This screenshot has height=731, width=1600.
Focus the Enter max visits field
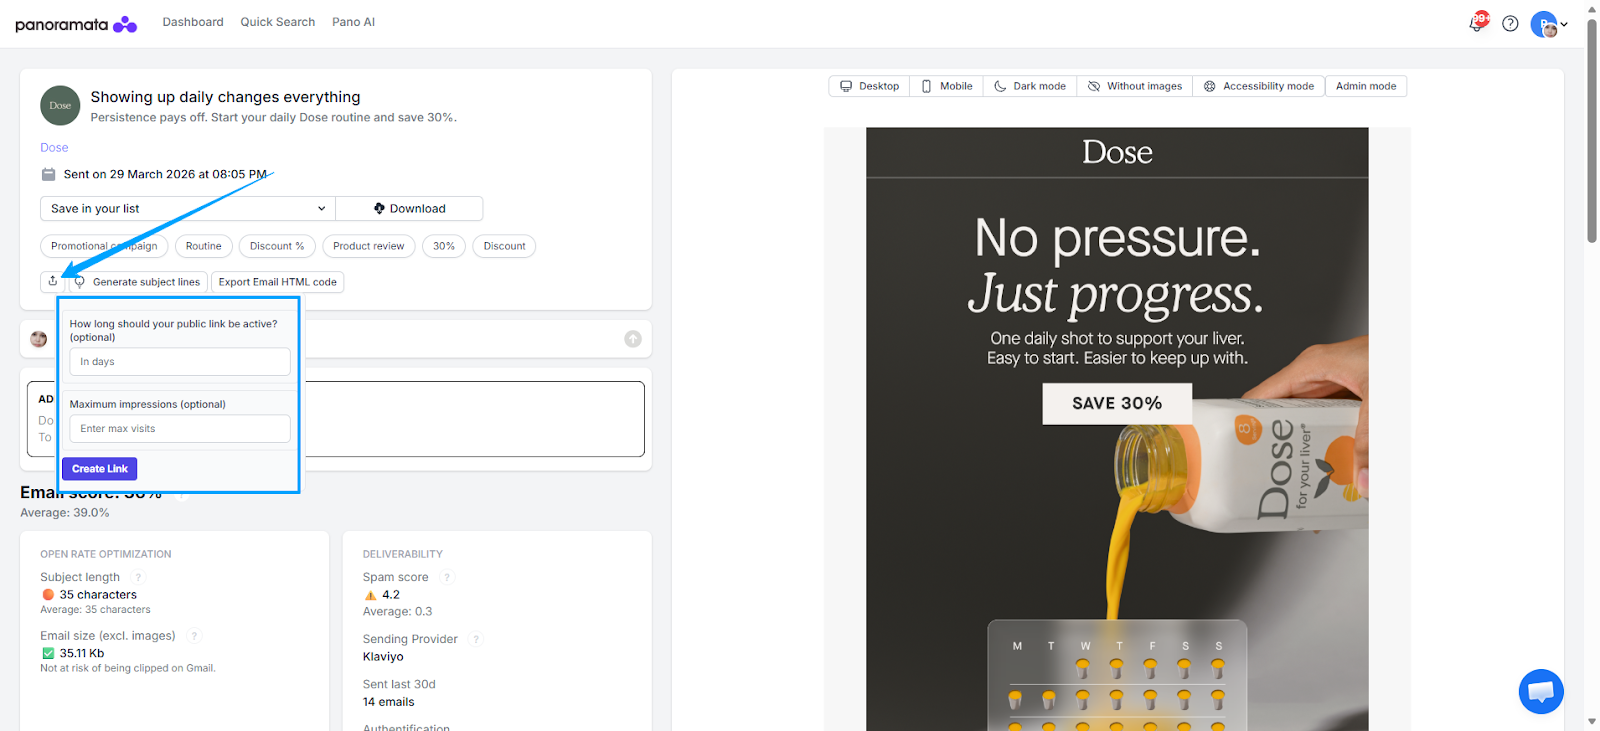tap(180, 429)
